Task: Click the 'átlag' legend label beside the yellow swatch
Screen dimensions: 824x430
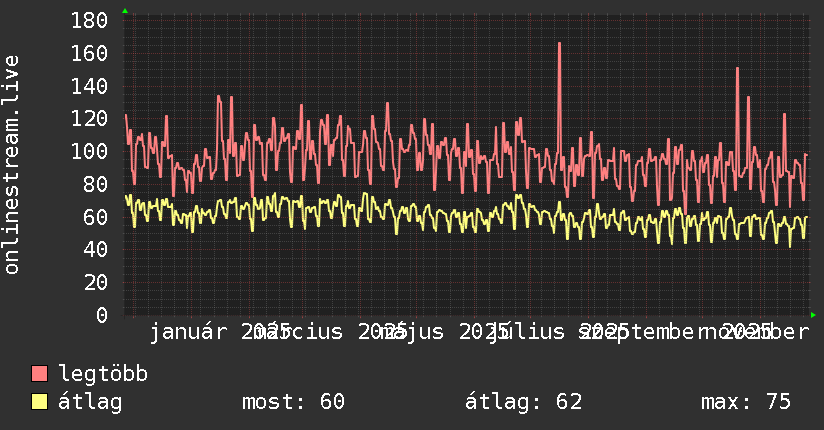Action: coord(90,402)
